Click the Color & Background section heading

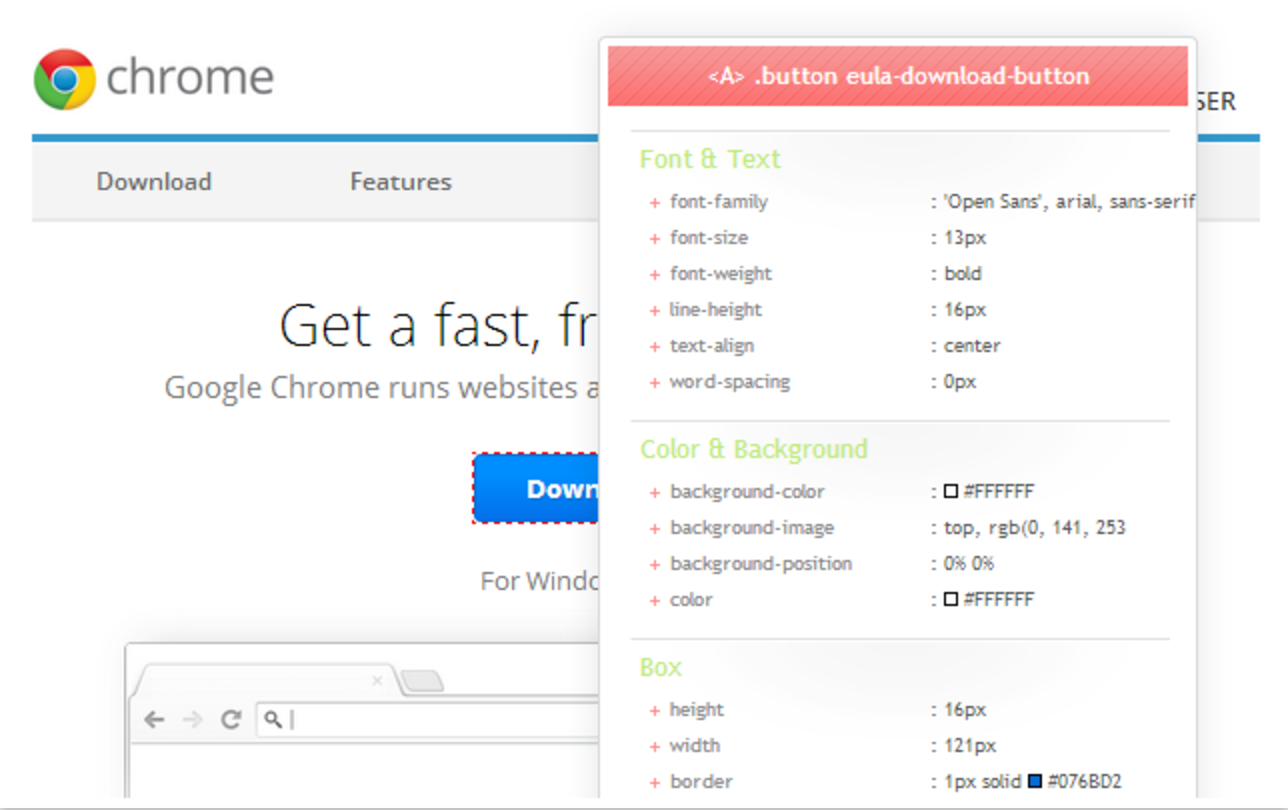tap(754, 449)
